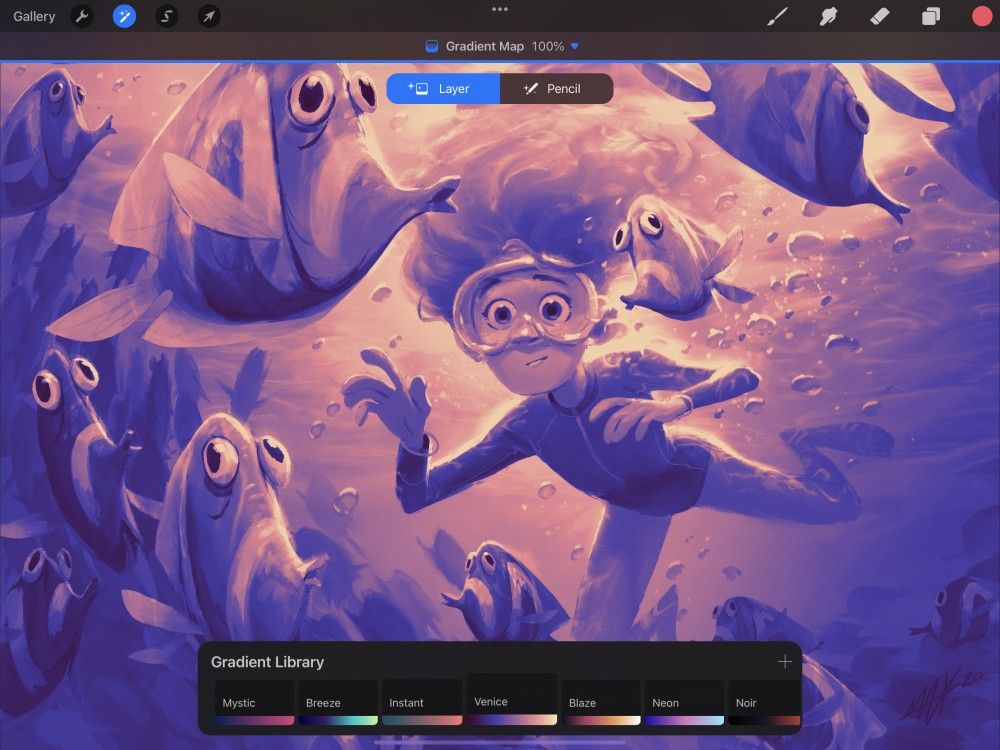
Task: Return to the Gallery
Action: click(35, 16)
